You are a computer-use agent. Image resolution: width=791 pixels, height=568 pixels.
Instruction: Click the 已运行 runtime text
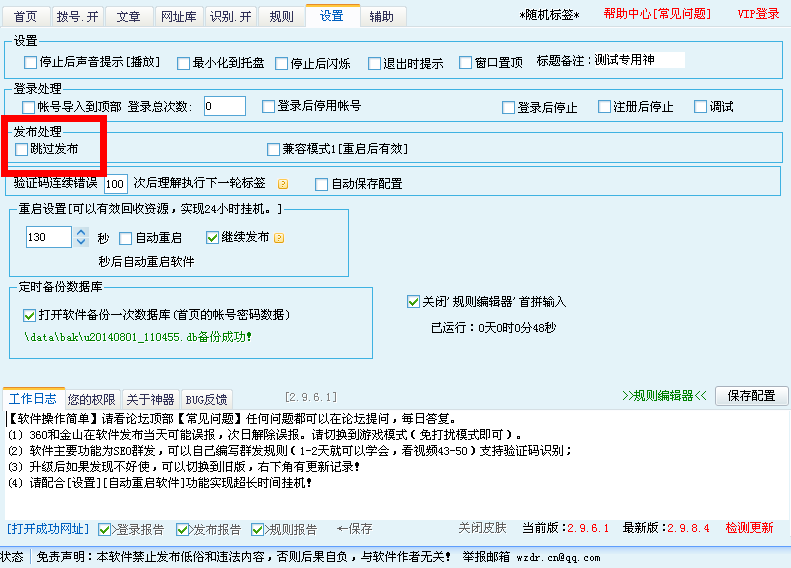(x=493, y=328)
